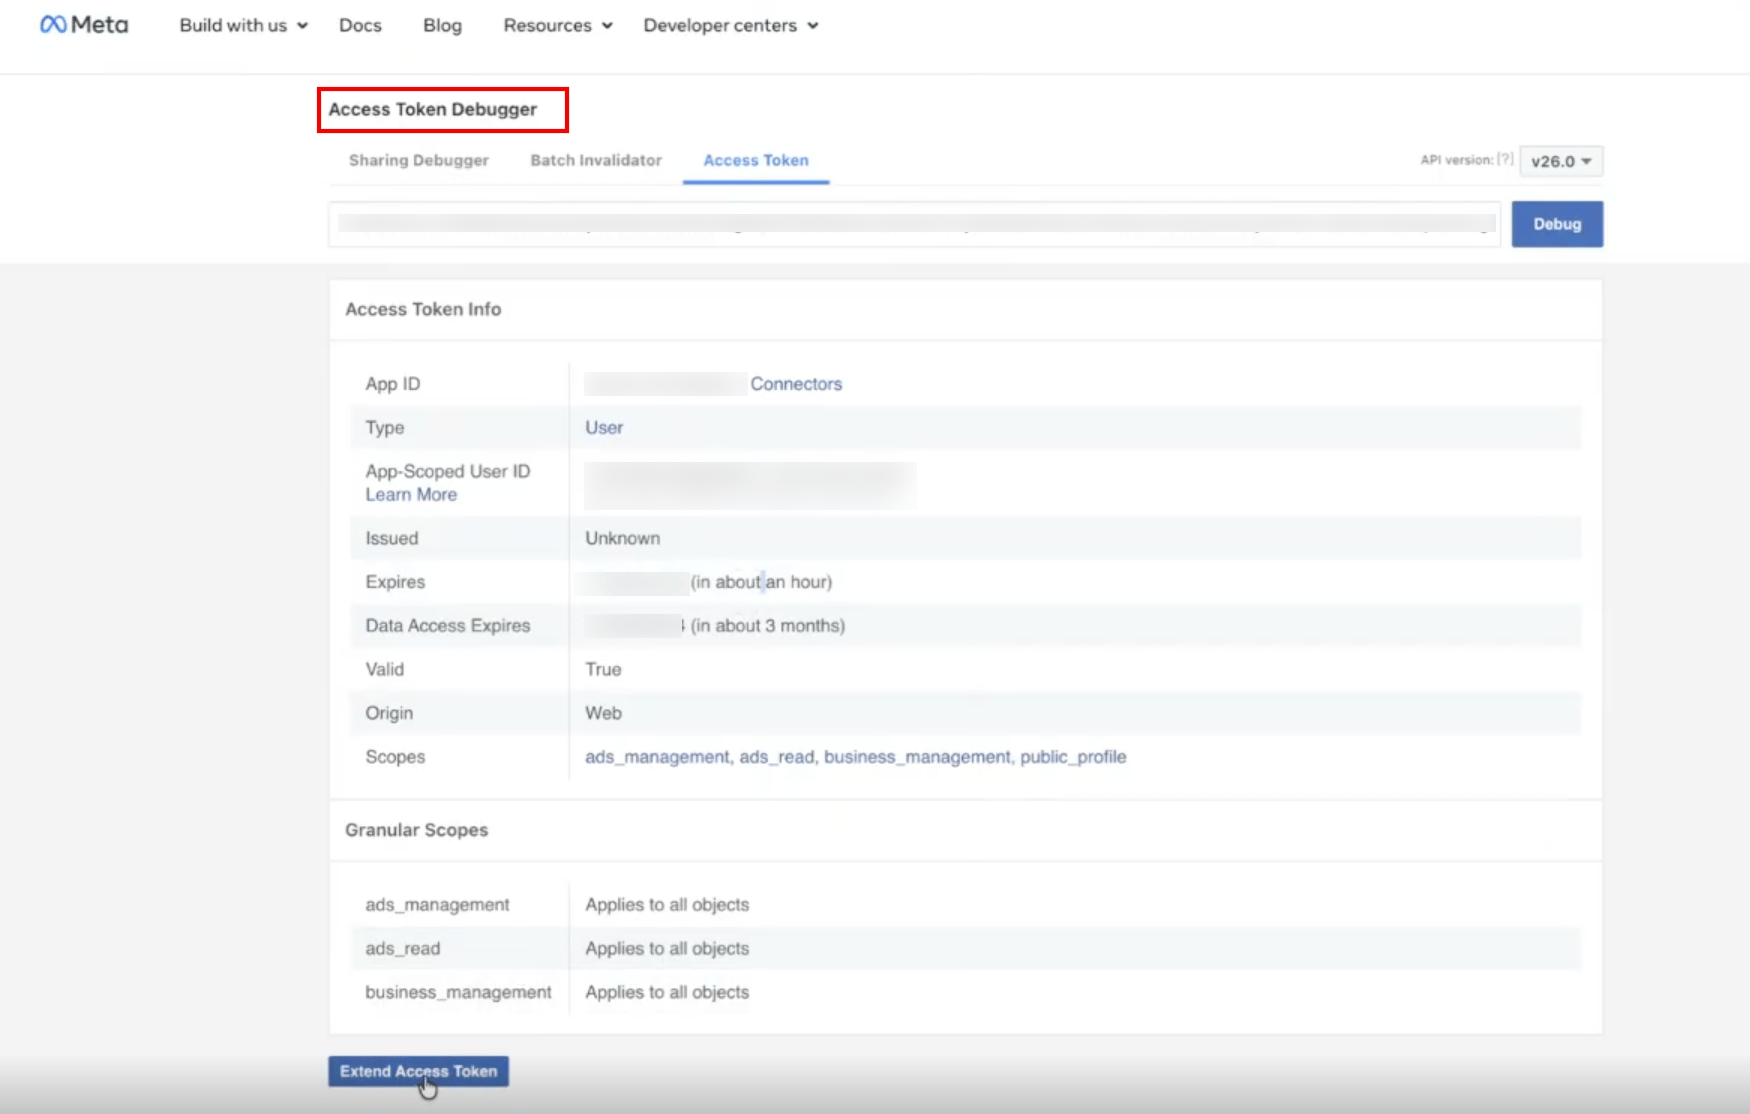Open the Docs page
This screenshot has height=1114, width=1750.
(360, 25)
